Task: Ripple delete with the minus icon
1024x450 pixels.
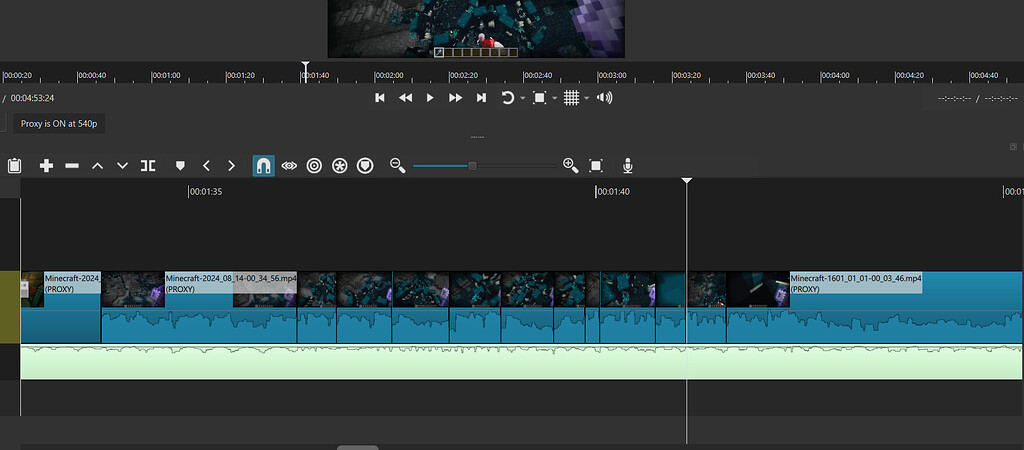Action: 72,166
